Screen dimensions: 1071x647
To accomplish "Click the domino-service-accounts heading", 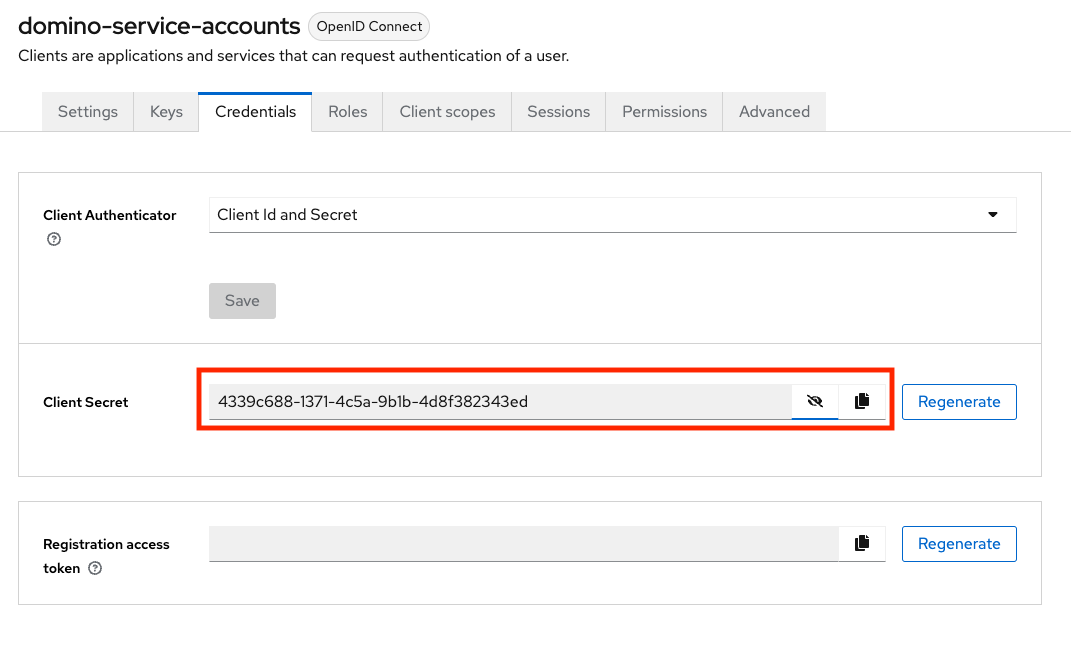I will (159, 26).
